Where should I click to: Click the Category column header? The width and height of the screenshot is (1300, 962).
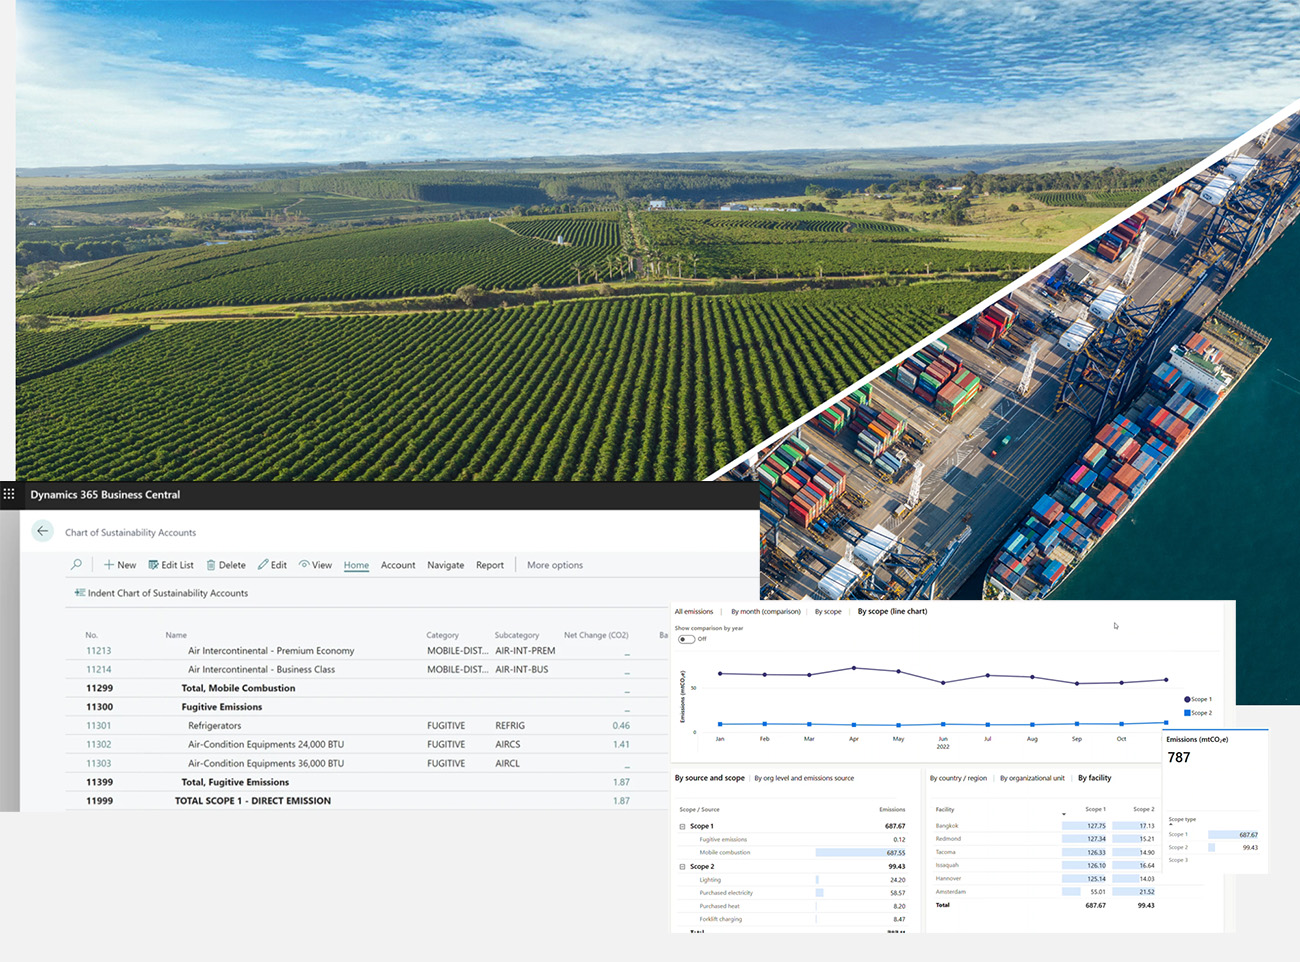442,635
